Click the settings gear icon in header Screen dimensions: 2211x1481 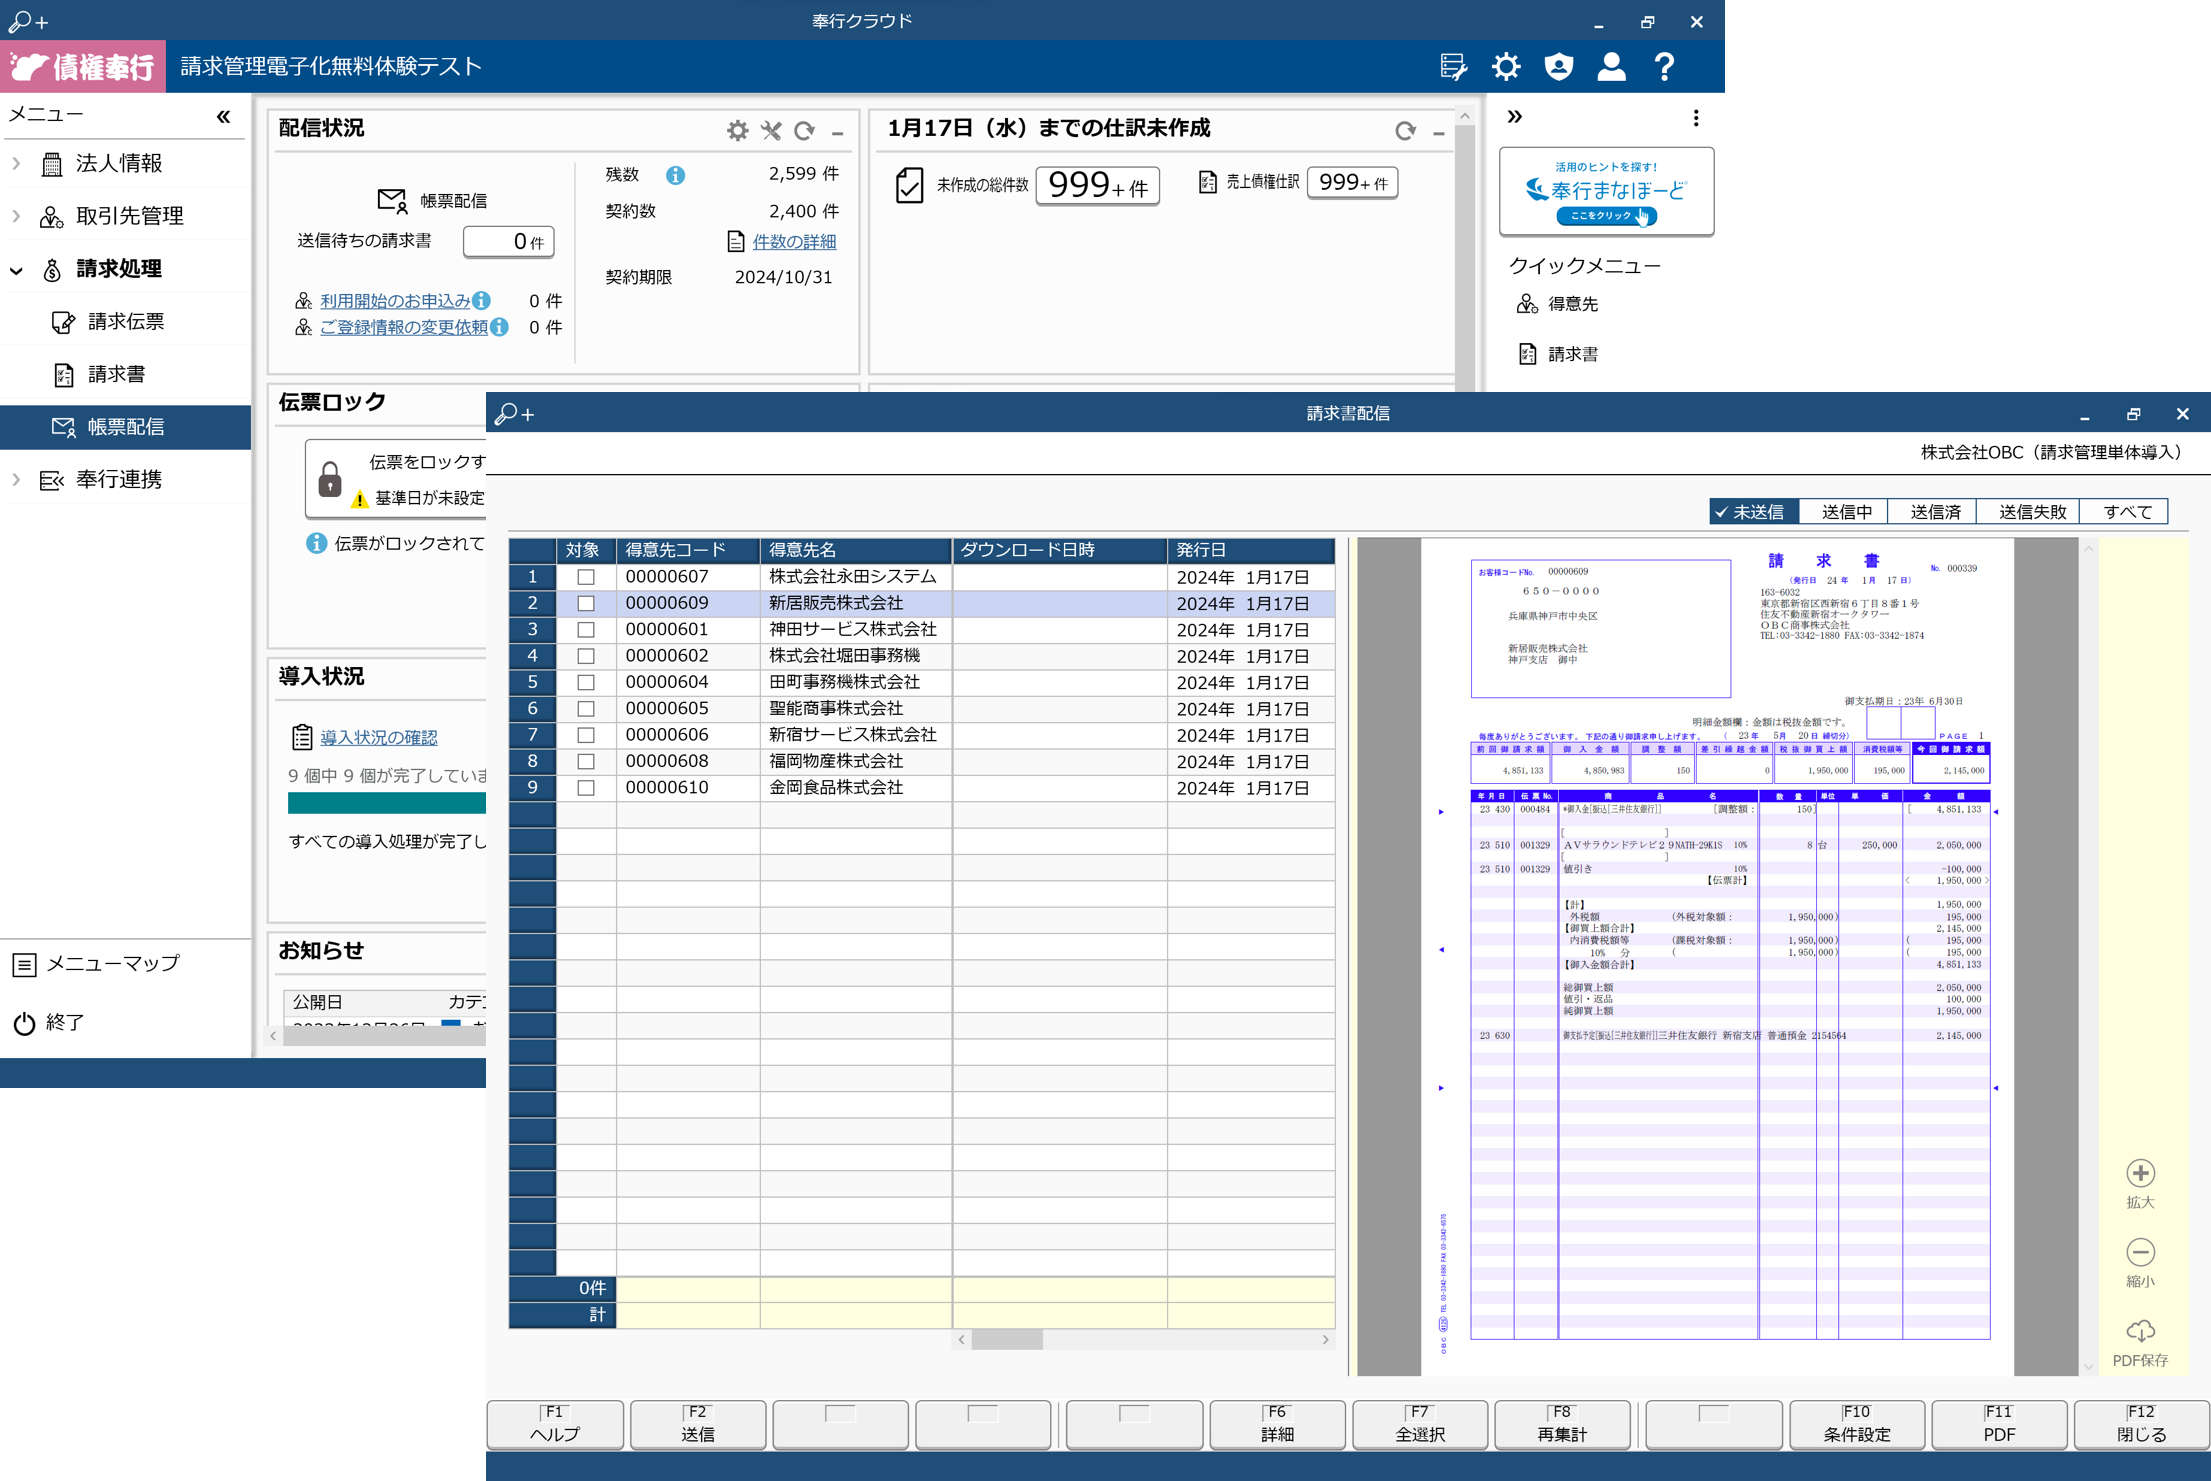(1506, 67)
